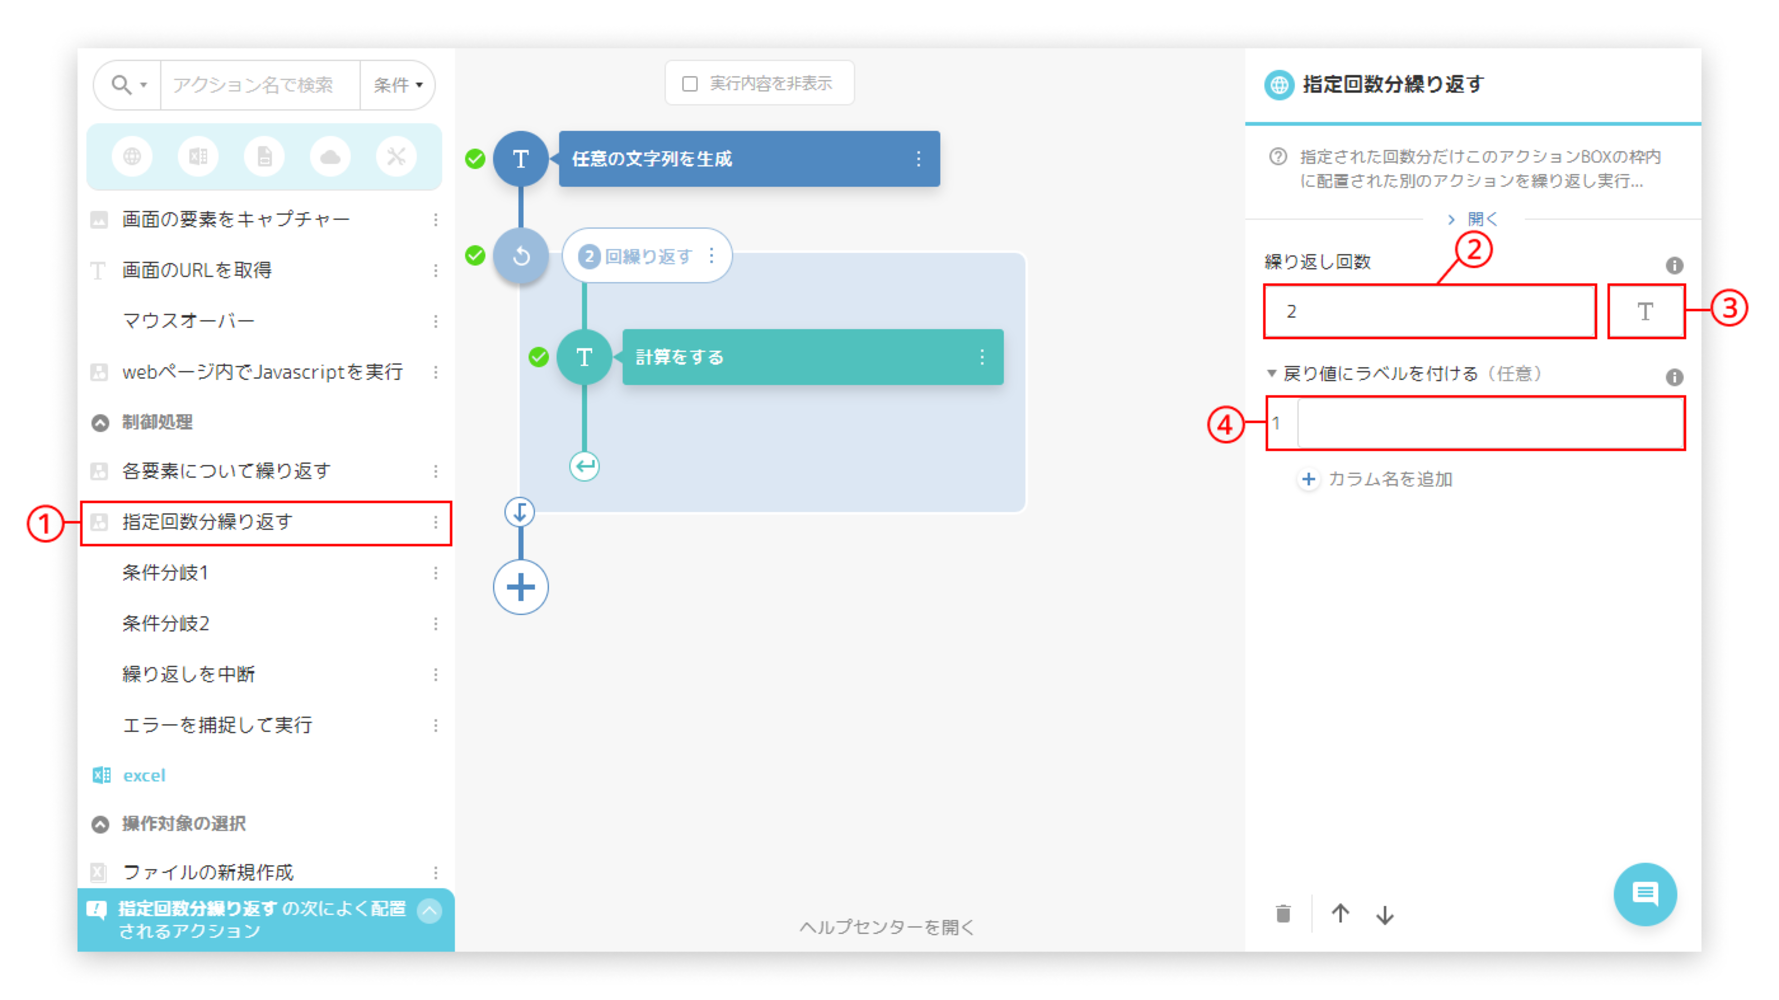Image resolution: width=1779 pixels, height=1000 pixels.
Task: Open the ヘルプセンターを開く link
Action: [x=887, y=927]
